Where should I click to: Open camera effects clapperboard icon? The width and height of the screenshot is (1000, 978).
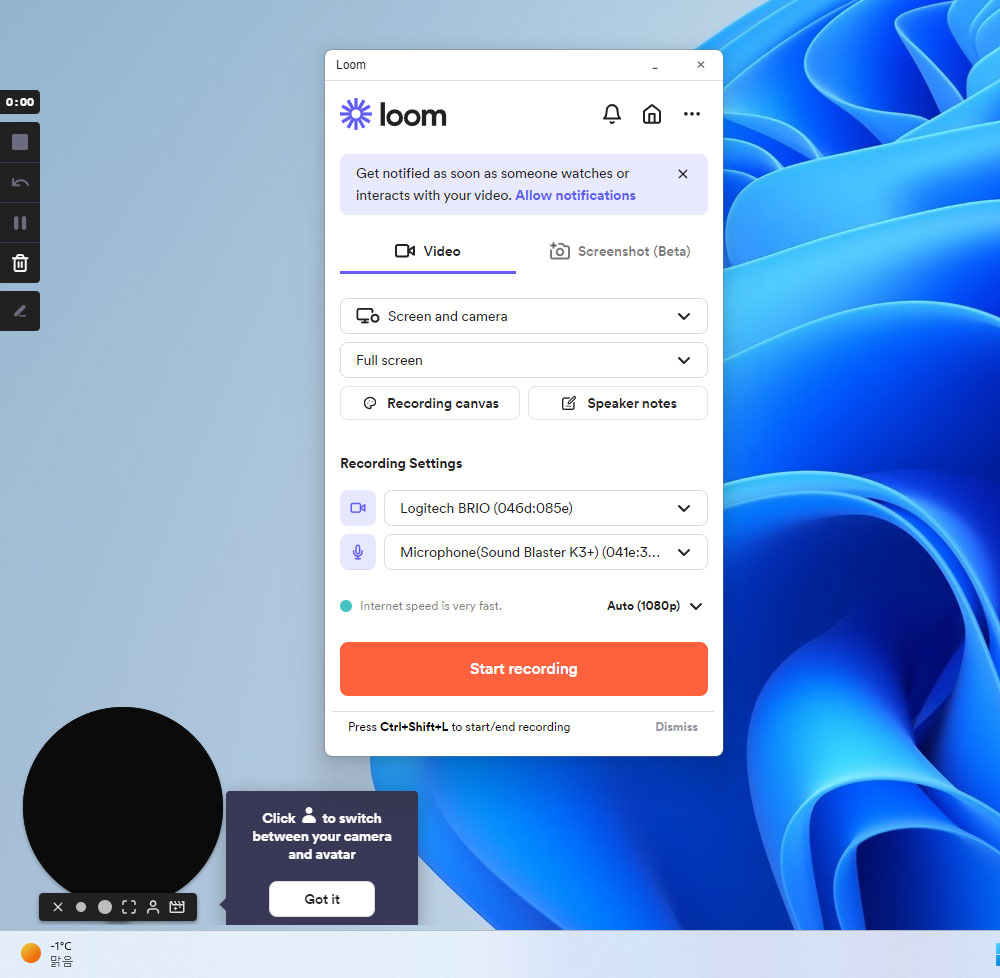point(177,907)
